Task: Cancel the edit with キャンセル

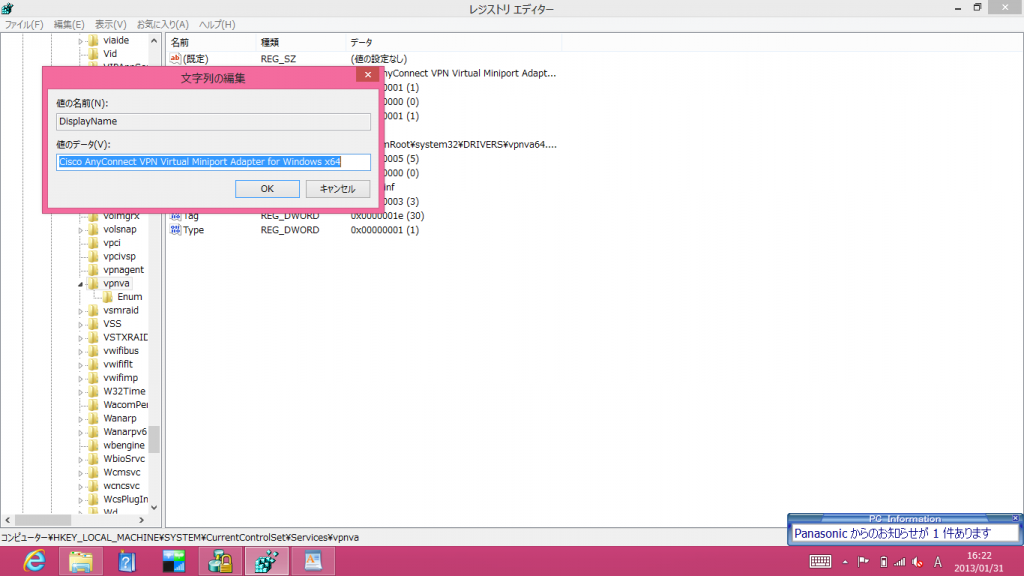Action: point(338,189)
